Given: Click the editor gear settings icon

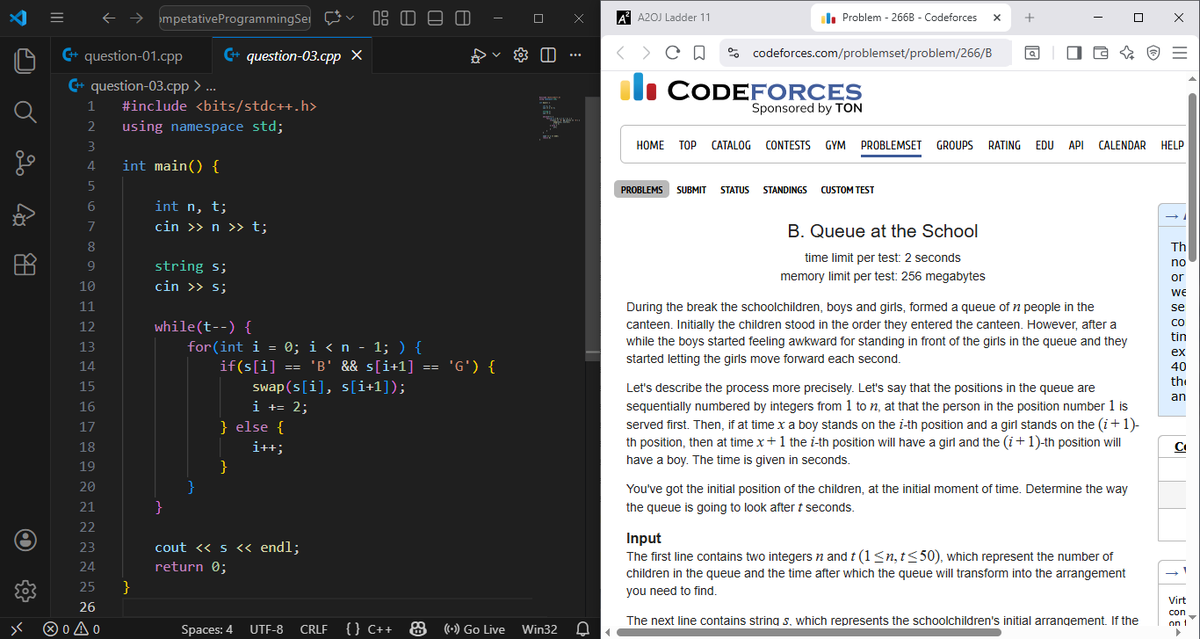Looking at the screenshot, I should (x=520, y=57).
